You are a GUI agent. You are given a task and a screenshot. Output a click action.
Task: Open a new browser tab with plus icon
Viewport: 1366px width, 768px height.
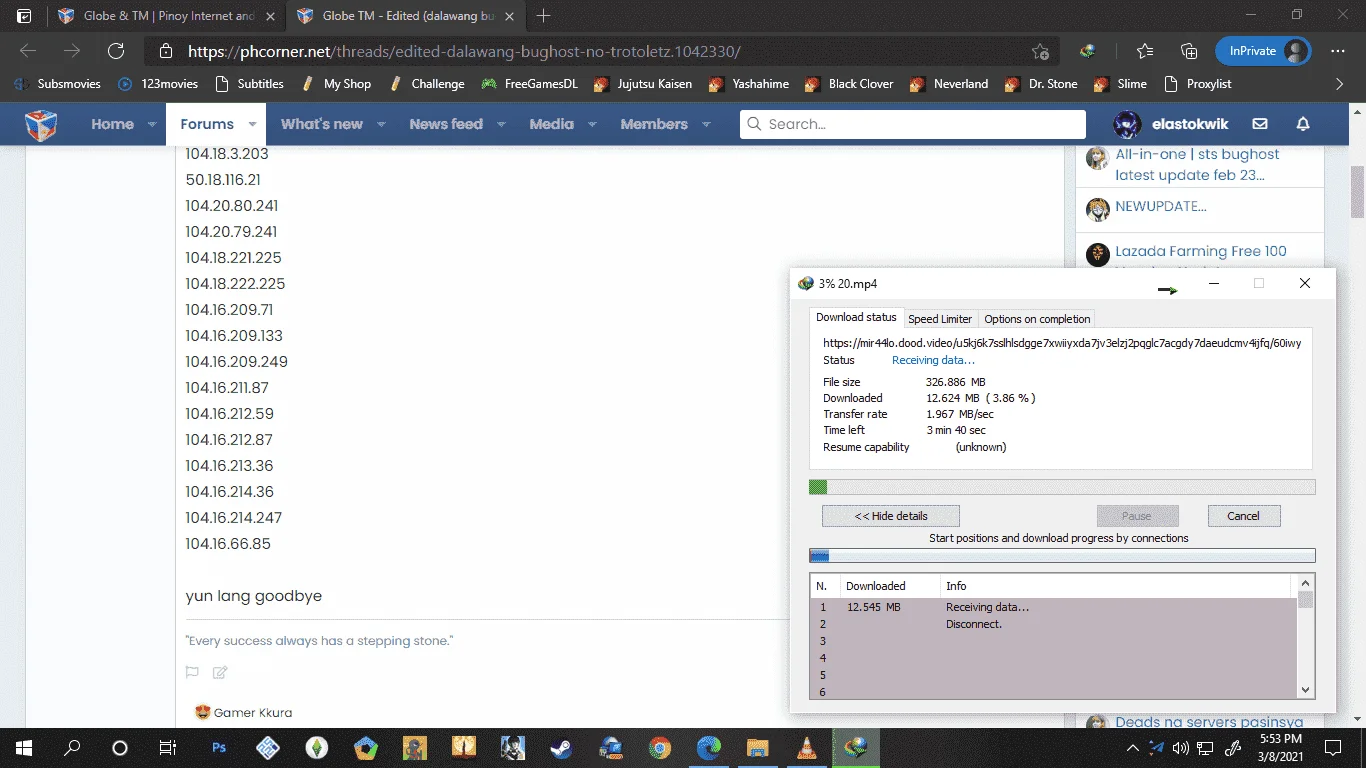(x=544, y=16)
